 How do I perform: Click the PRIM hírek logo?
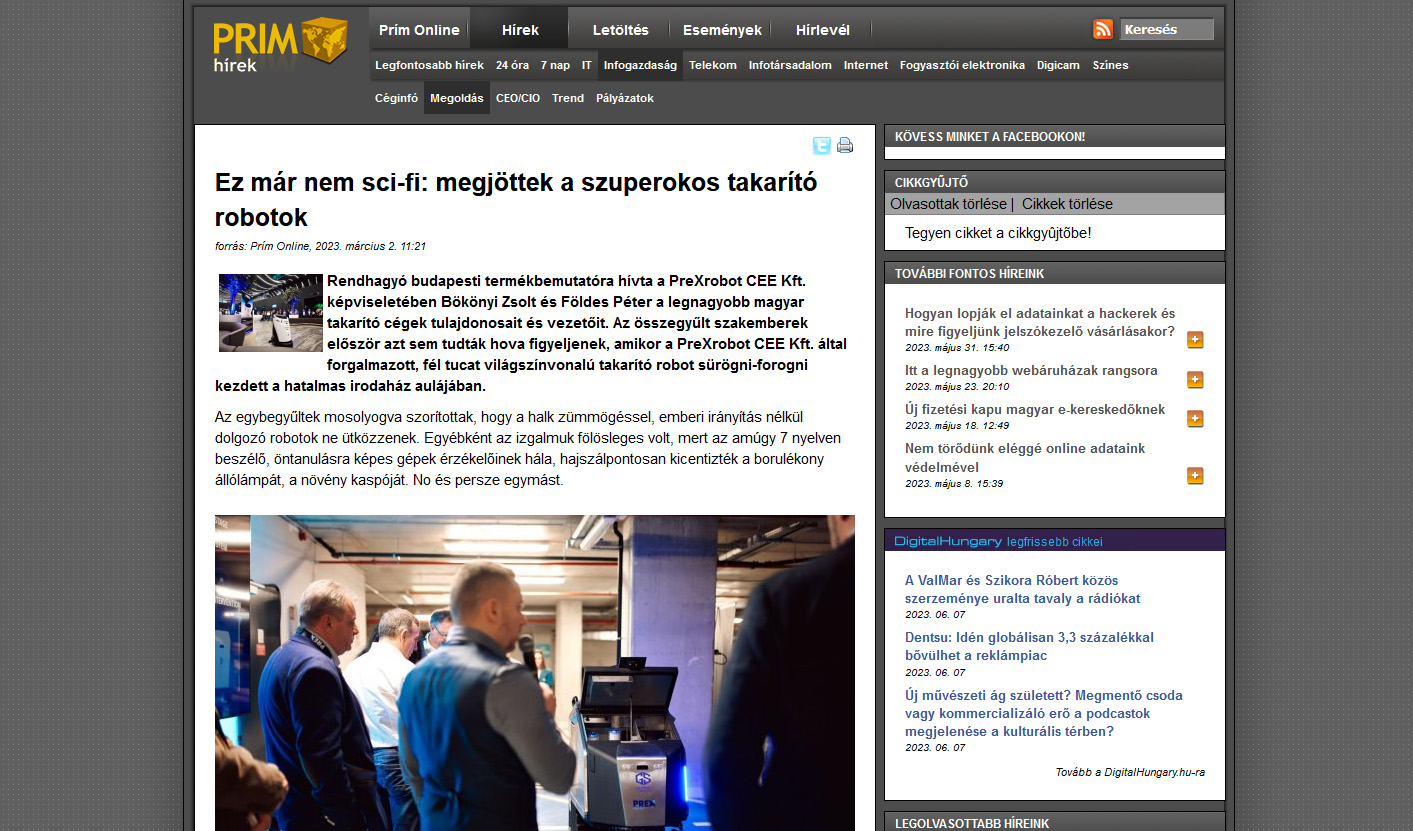click(x=280, y=46)
